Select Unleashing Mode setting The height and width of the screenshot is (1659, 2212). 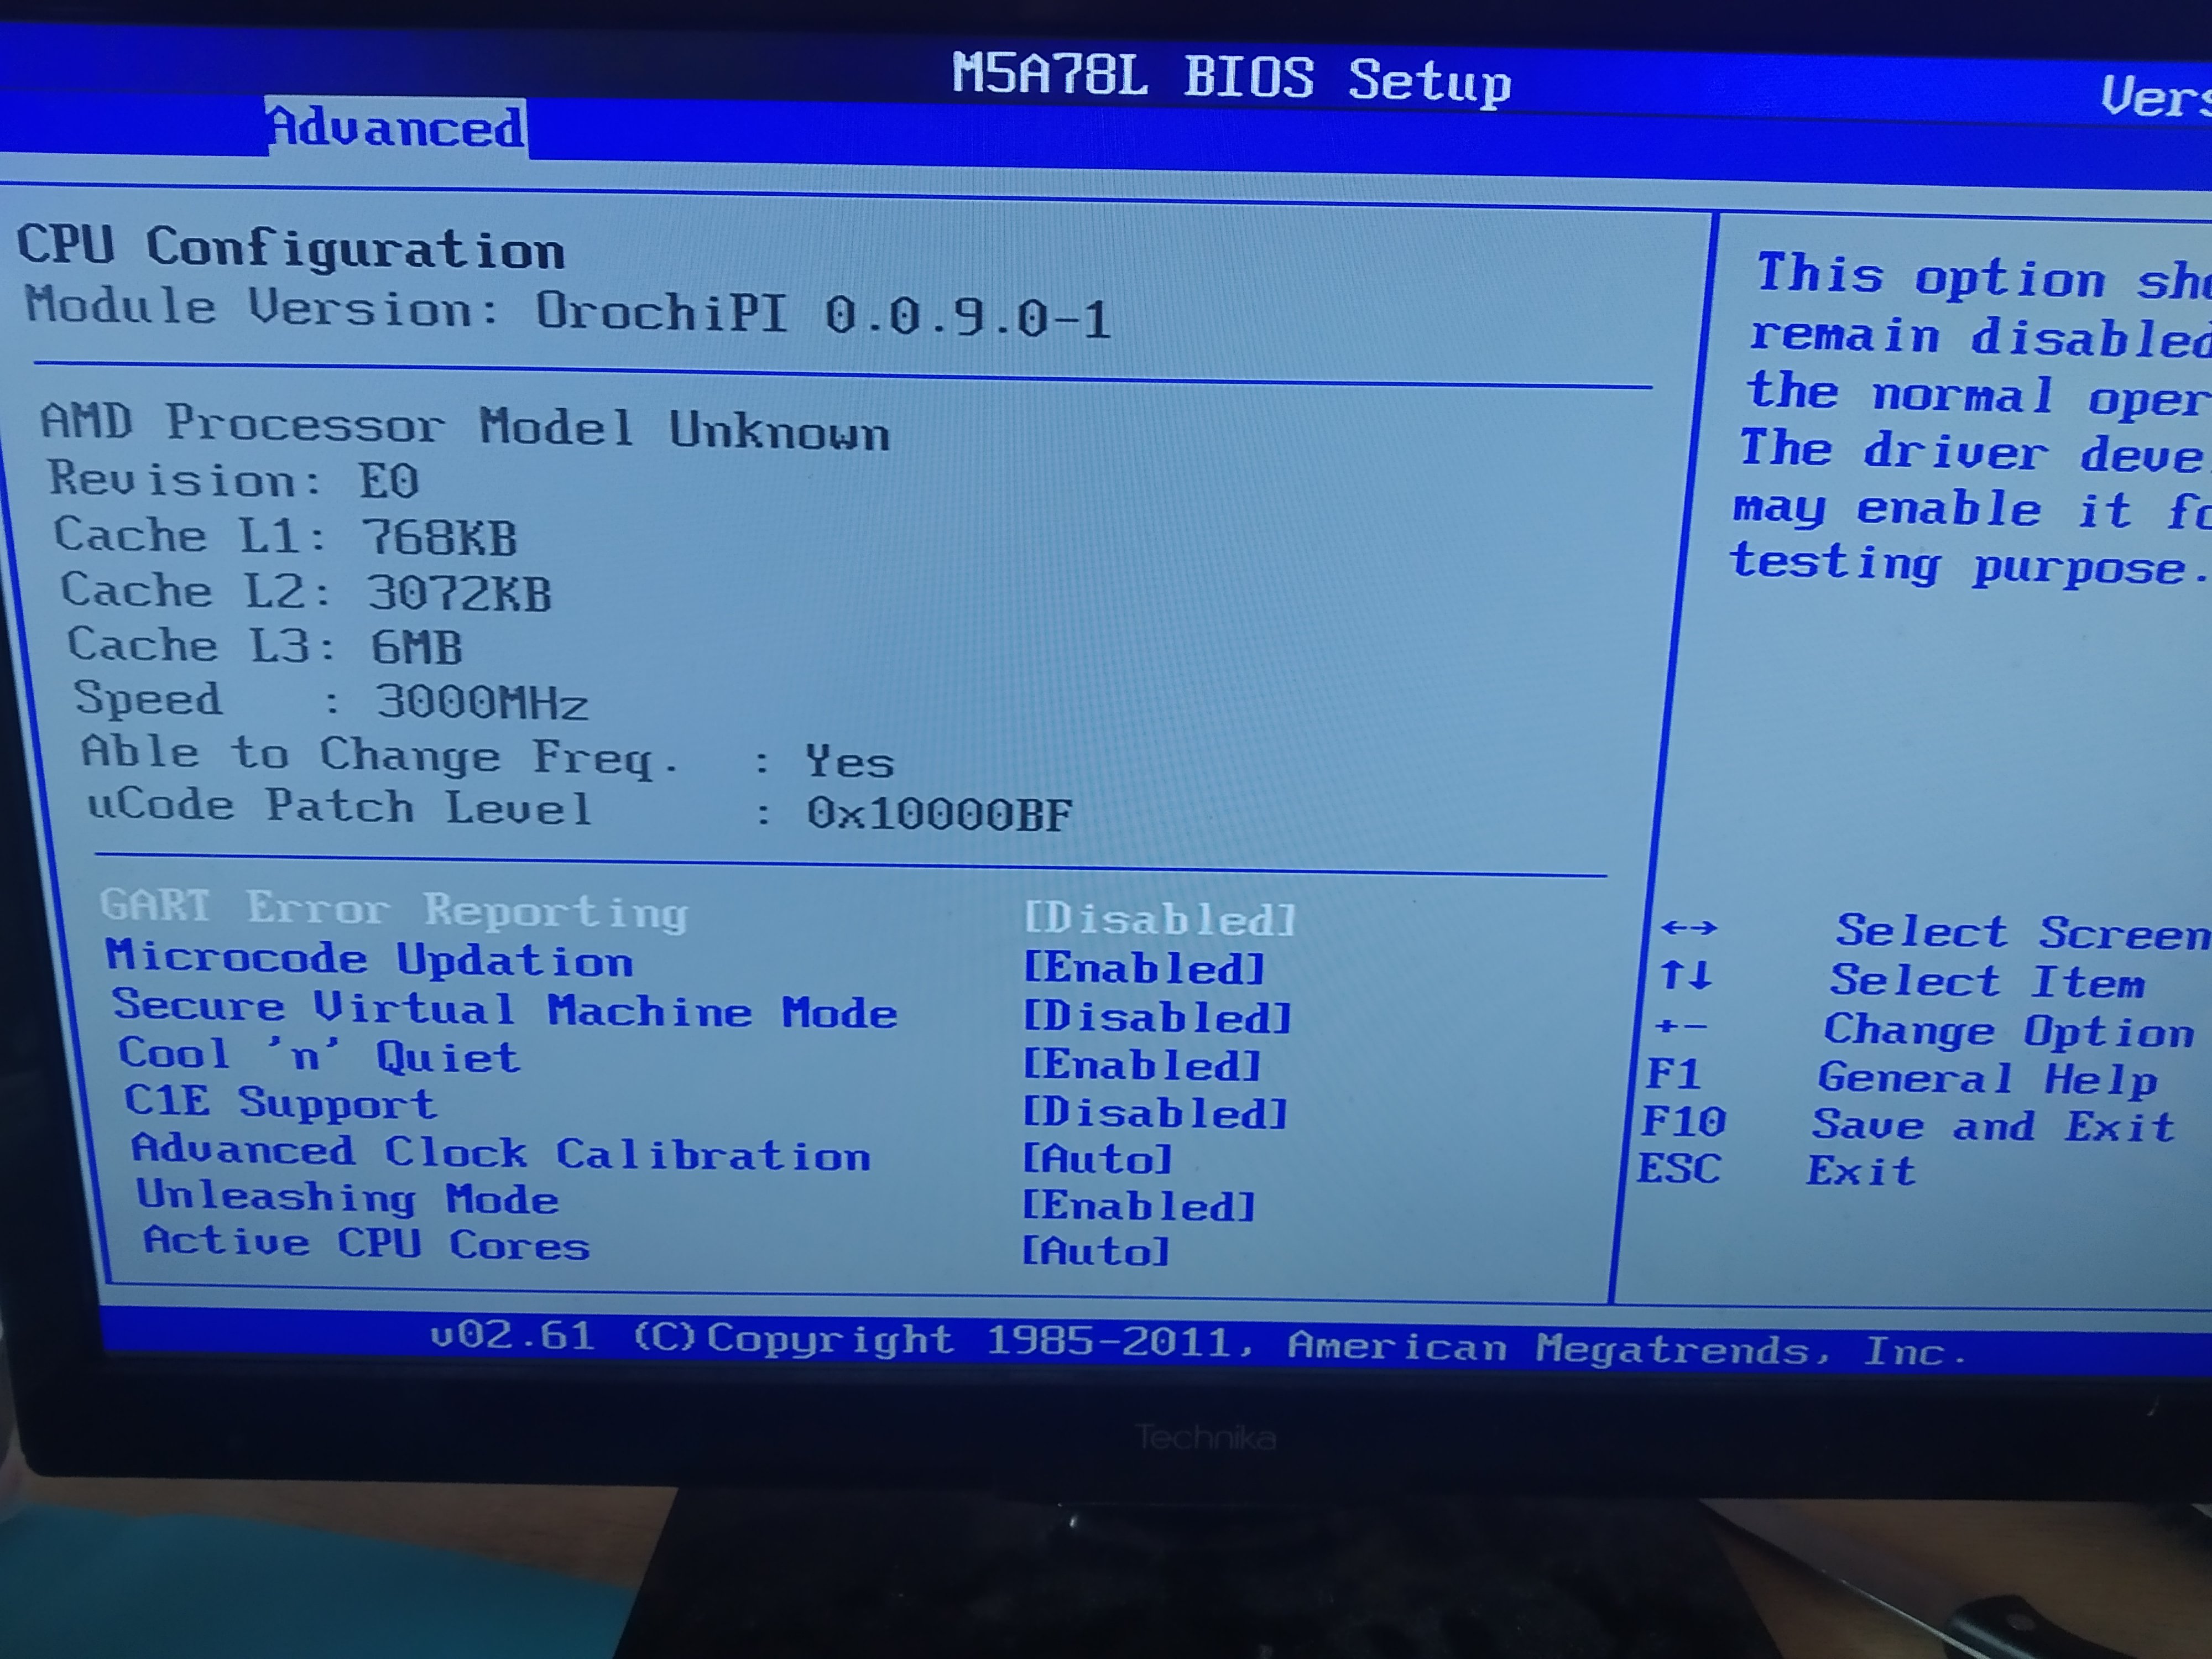pos(347,1197)
